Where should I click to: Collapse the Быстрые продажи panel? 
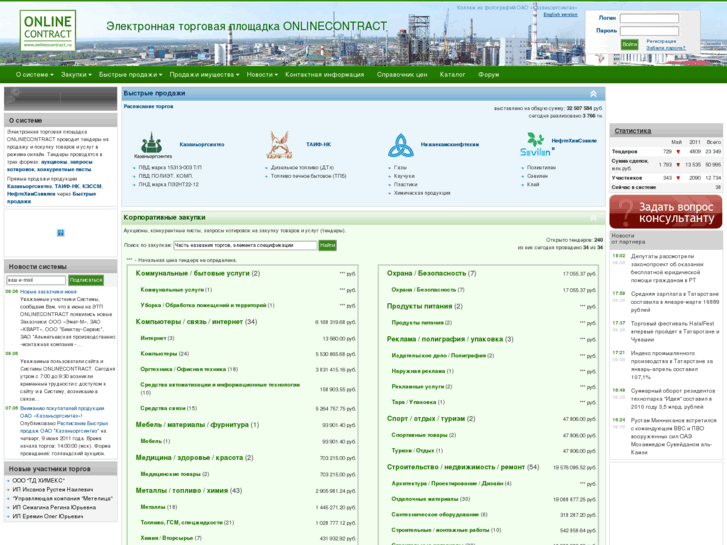coord(593,94)
